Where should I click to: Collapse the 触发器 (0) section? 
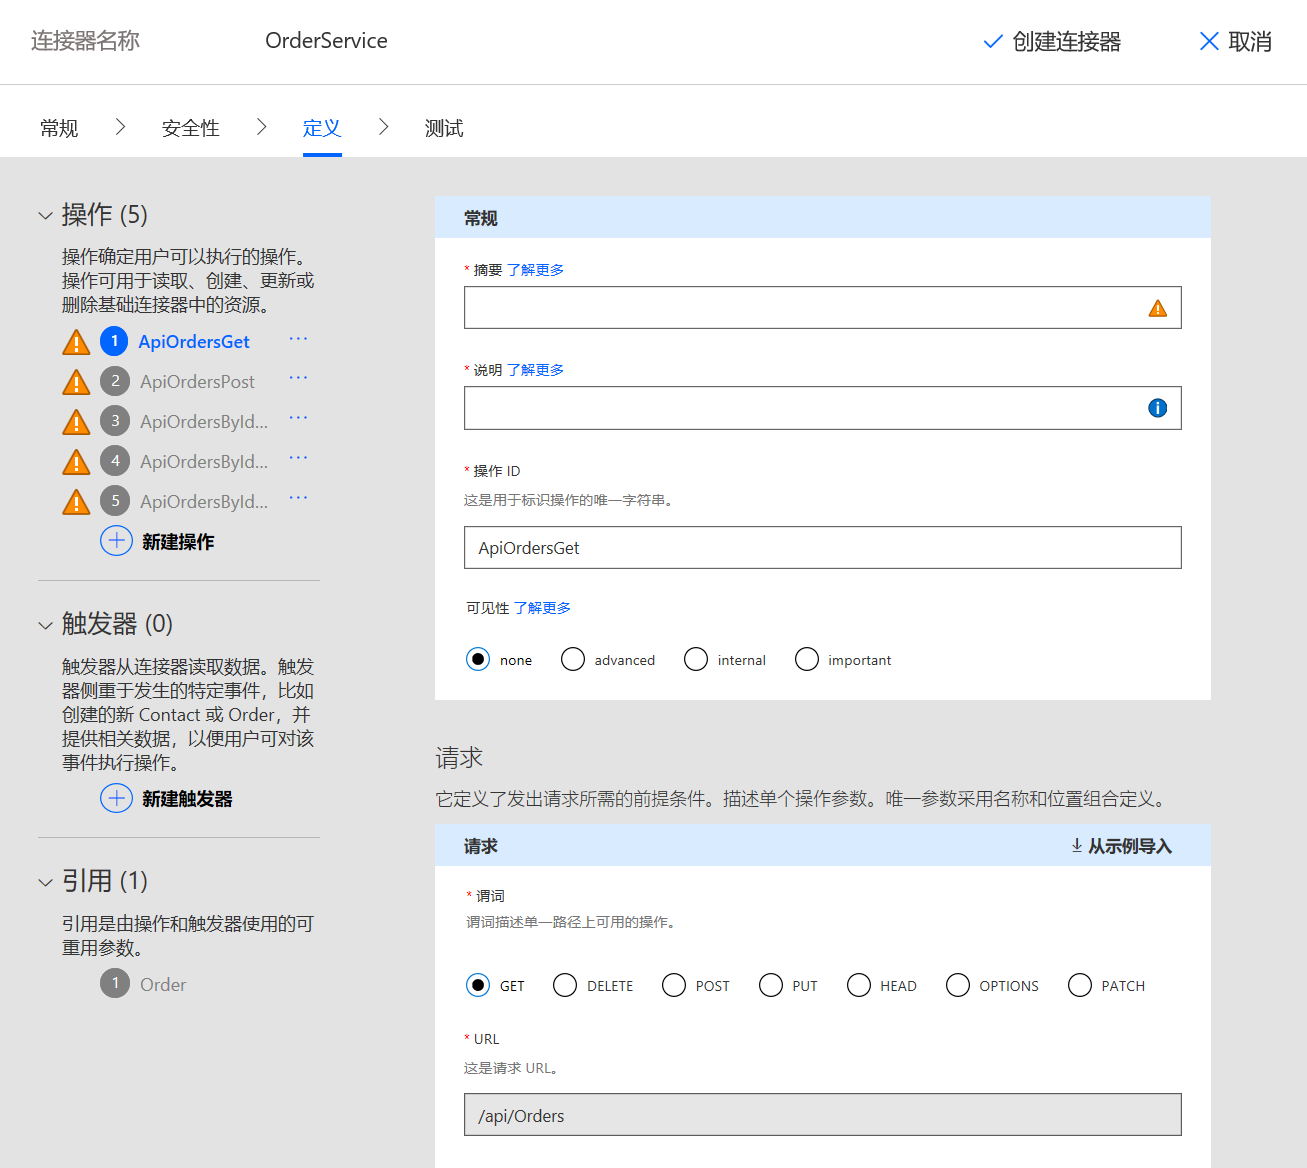(x=45, y=624)
